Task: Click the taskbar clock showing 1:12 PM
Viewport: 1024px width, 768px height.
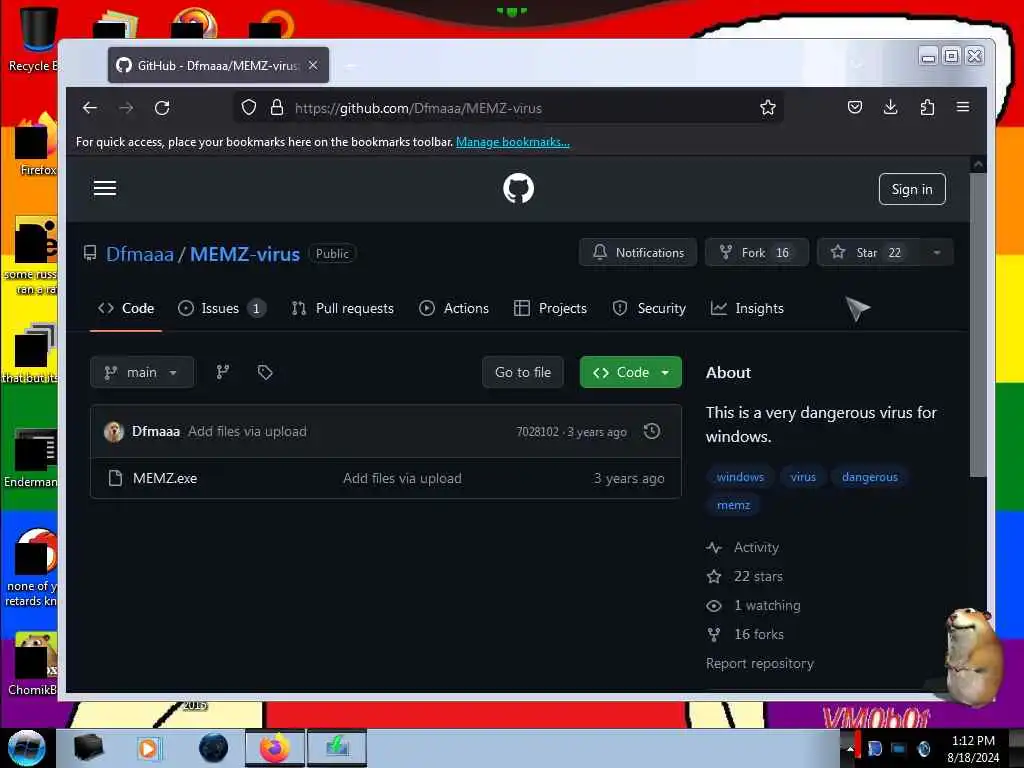Action: coord(973,749)
